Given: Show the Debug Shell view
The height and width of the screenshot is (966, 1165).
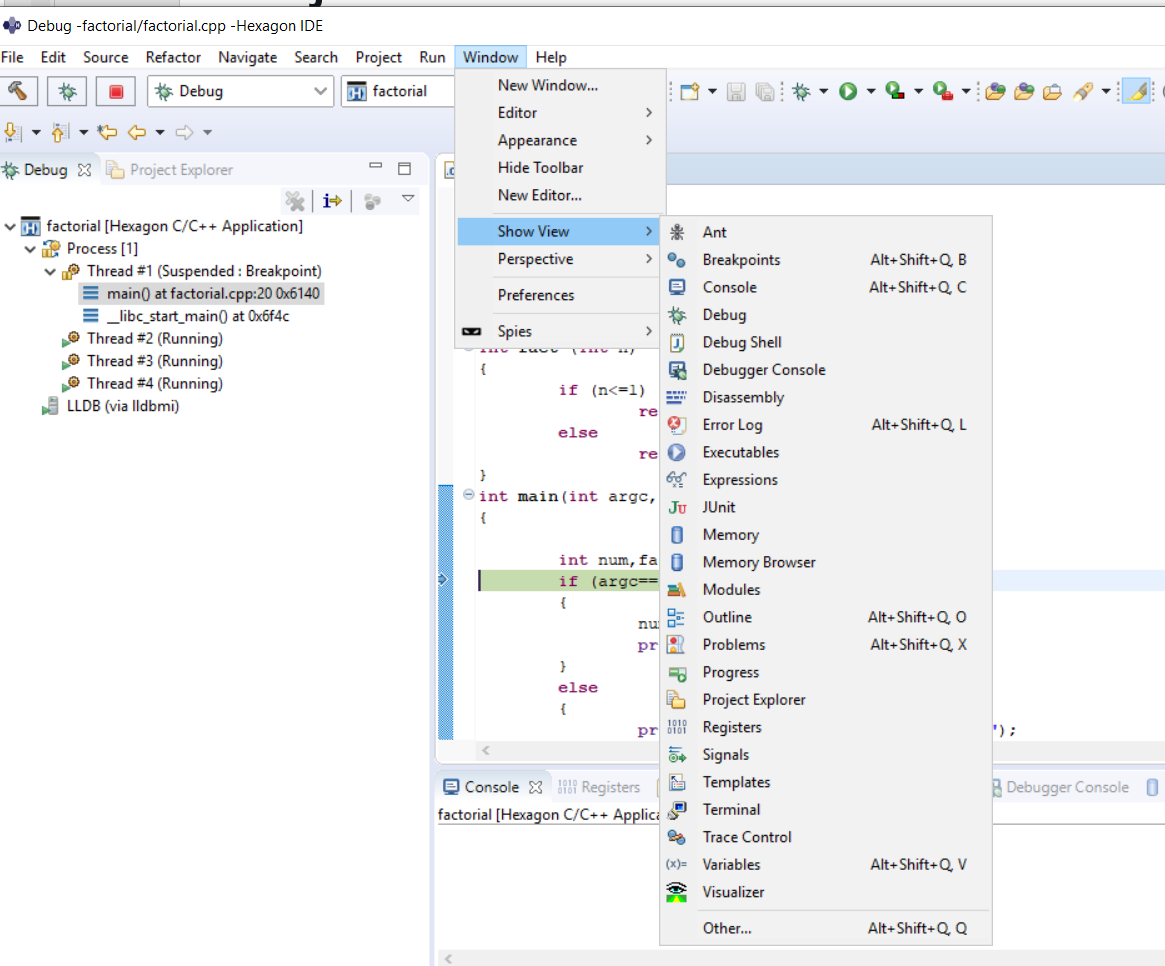Looking at the screenshot, I should (825, 343).
